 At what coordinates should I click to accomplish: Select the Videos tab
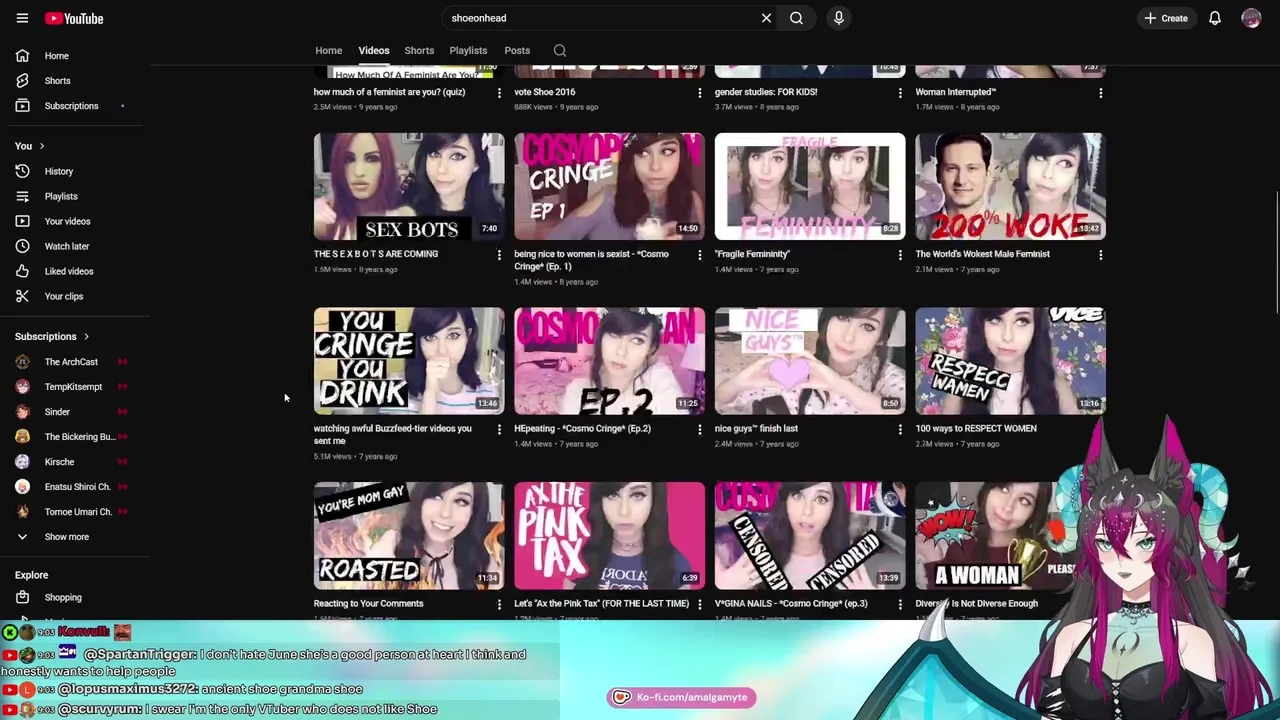374,50
